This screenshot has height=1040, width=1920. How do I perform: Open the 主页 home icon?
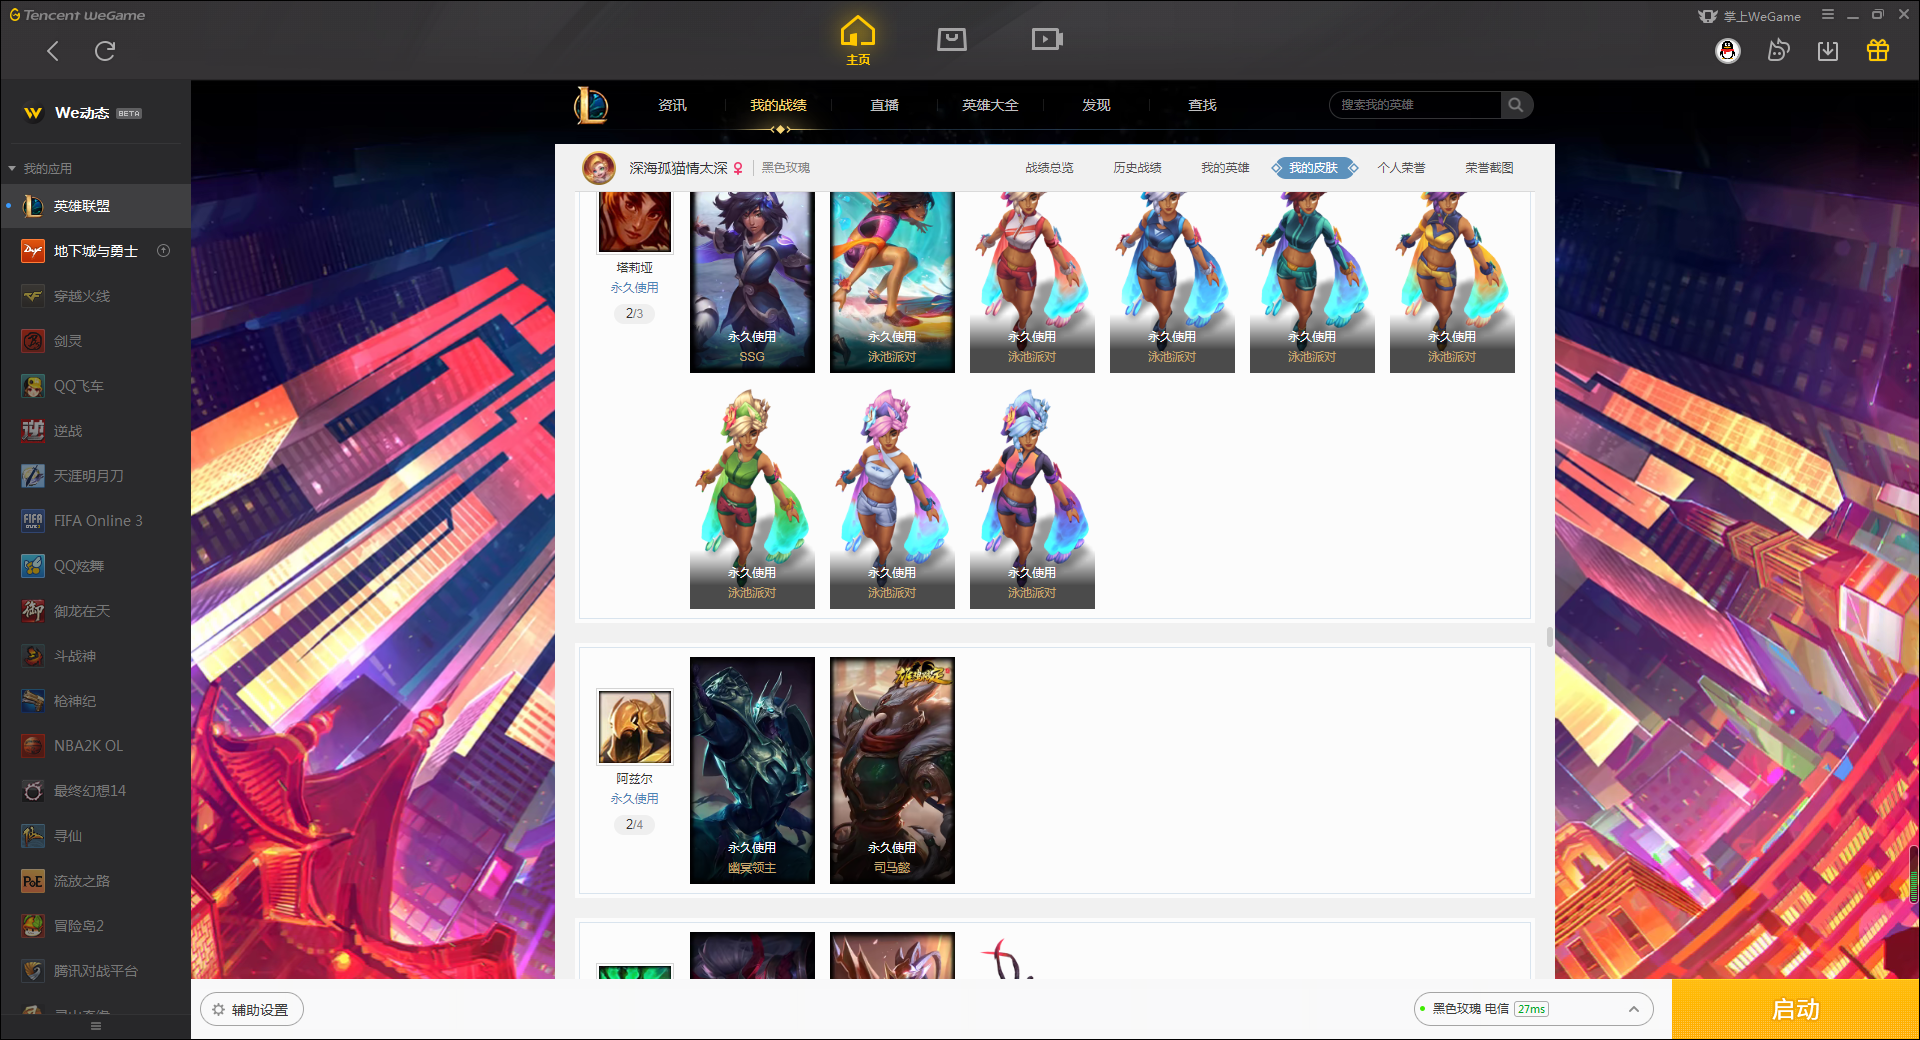click(858, 41)
